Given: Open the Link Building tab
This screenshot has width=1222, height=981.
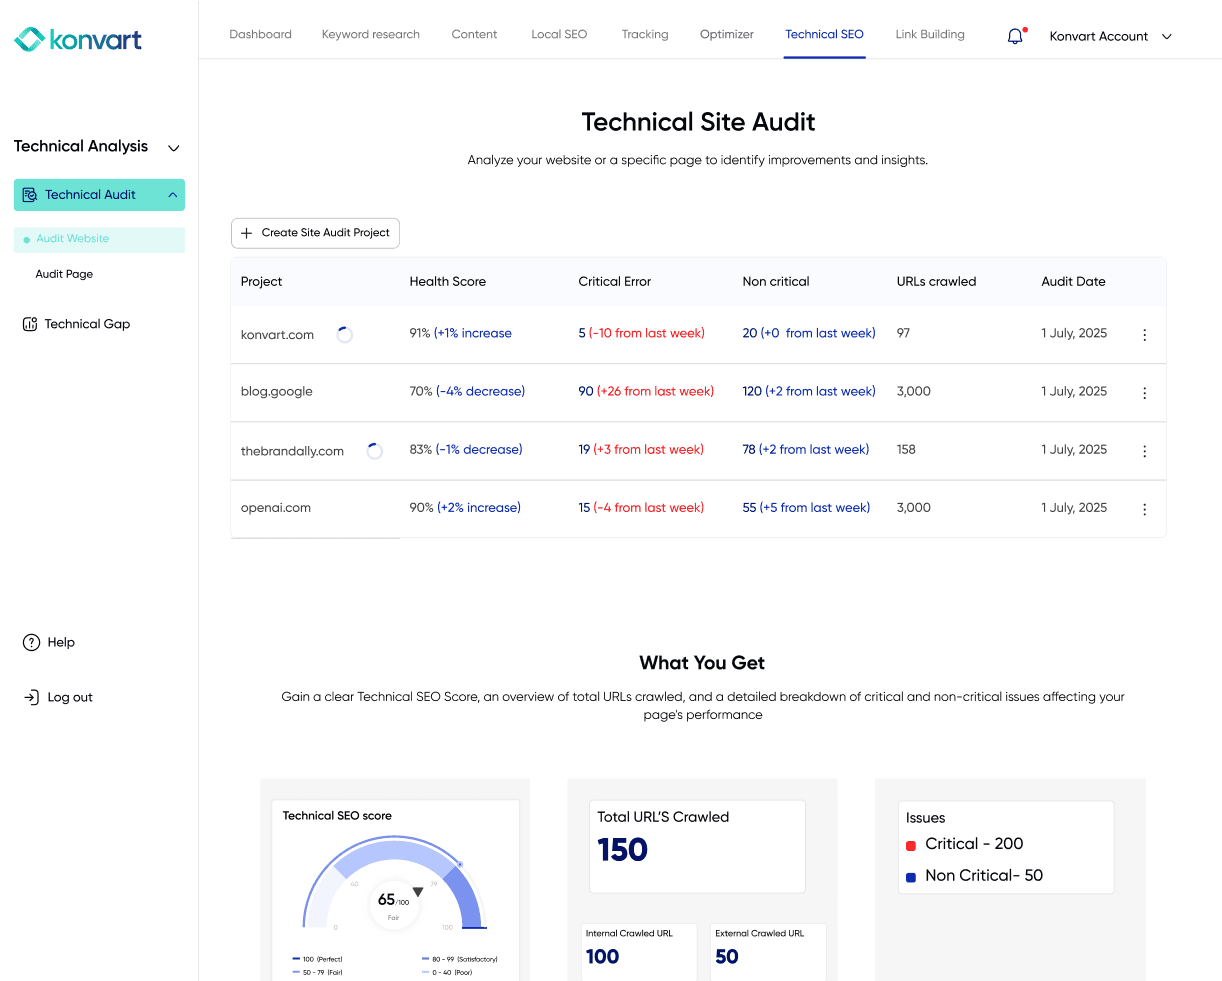Looking at the screenshot, I should coord(929,33).
